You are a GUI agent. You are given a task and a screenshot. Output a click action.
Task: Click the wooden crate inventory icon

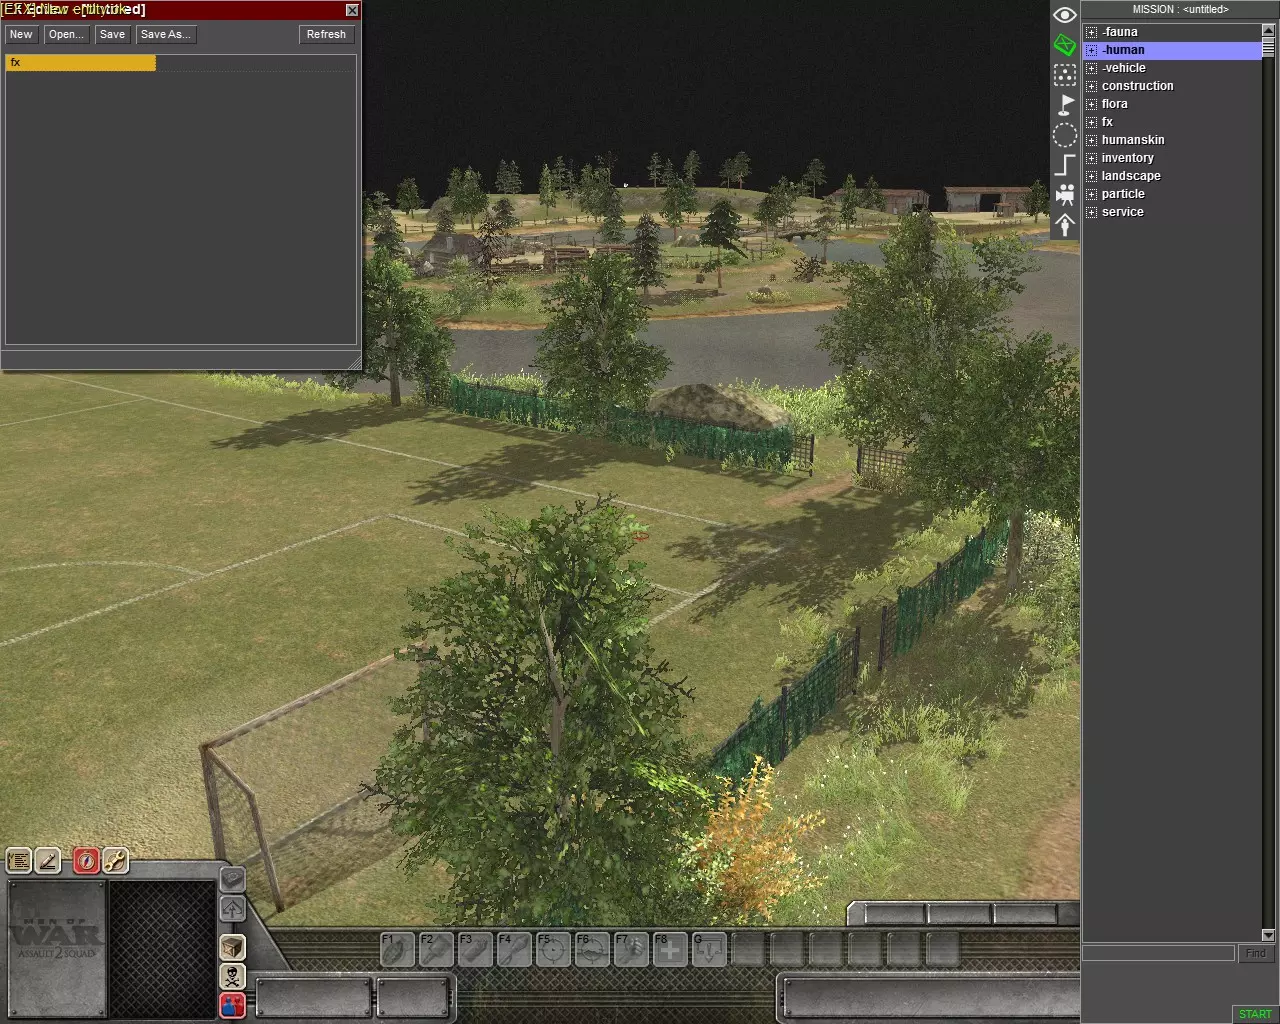pos(233,947)
